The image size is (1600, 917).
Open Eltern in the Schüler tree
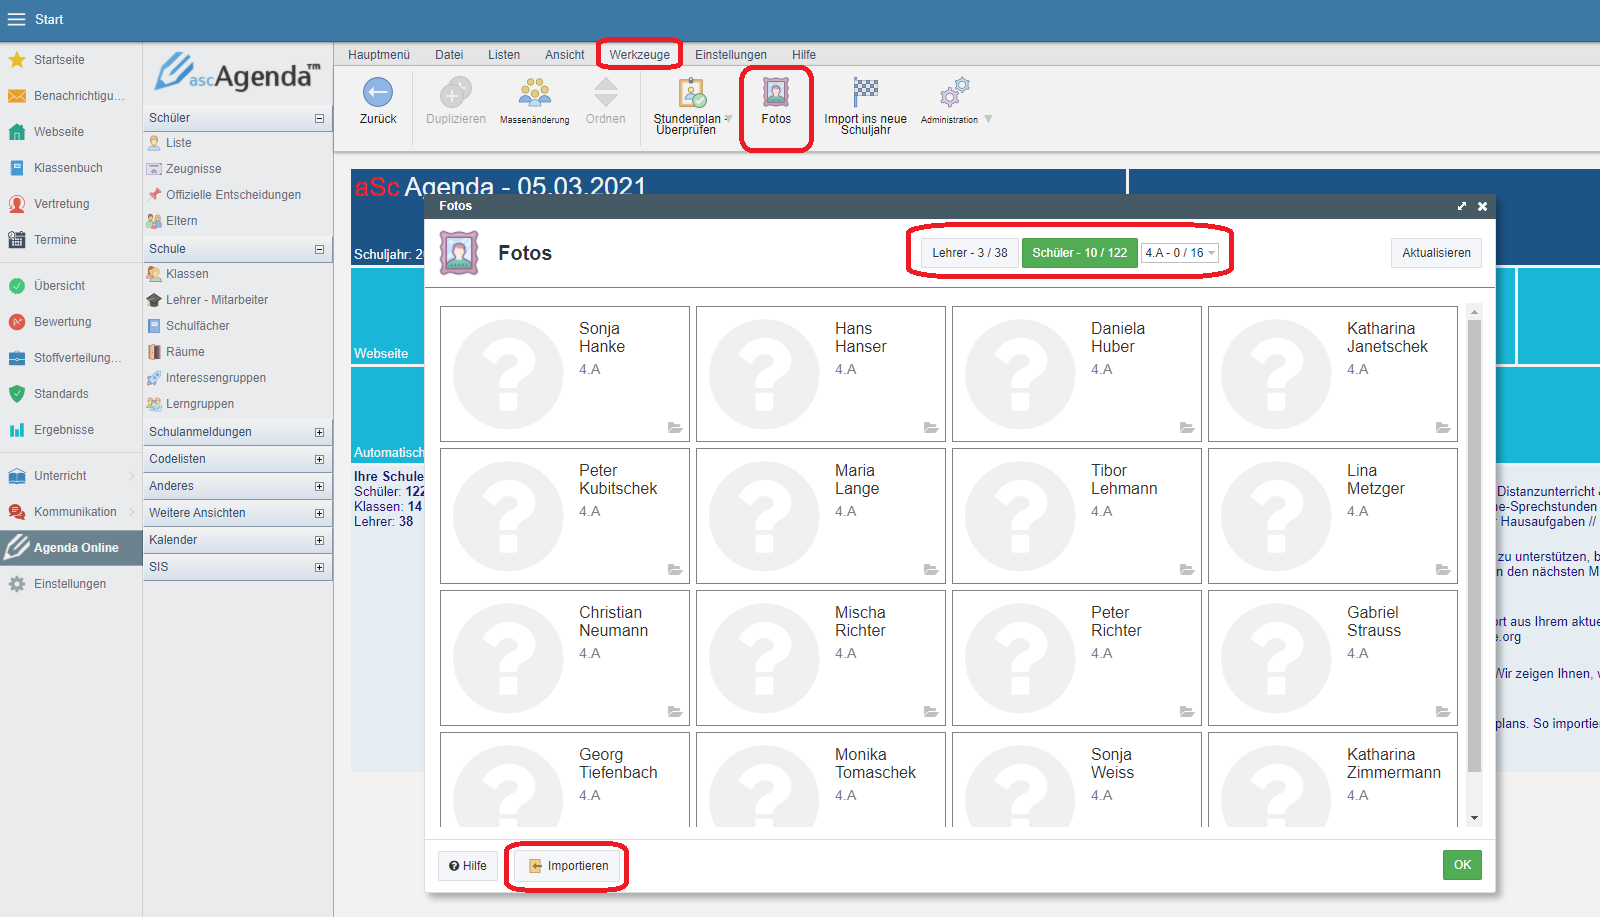click(181, 221)
